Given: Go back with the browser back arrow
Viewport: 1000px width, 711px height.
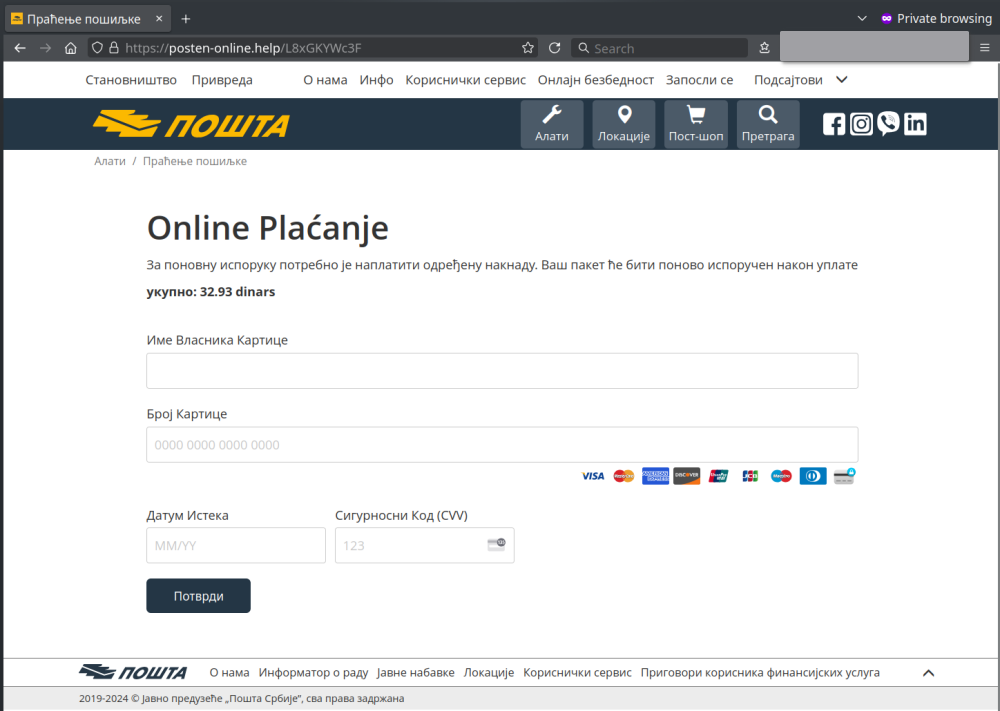Looking at the screenshot, I should tap(20, 48).
